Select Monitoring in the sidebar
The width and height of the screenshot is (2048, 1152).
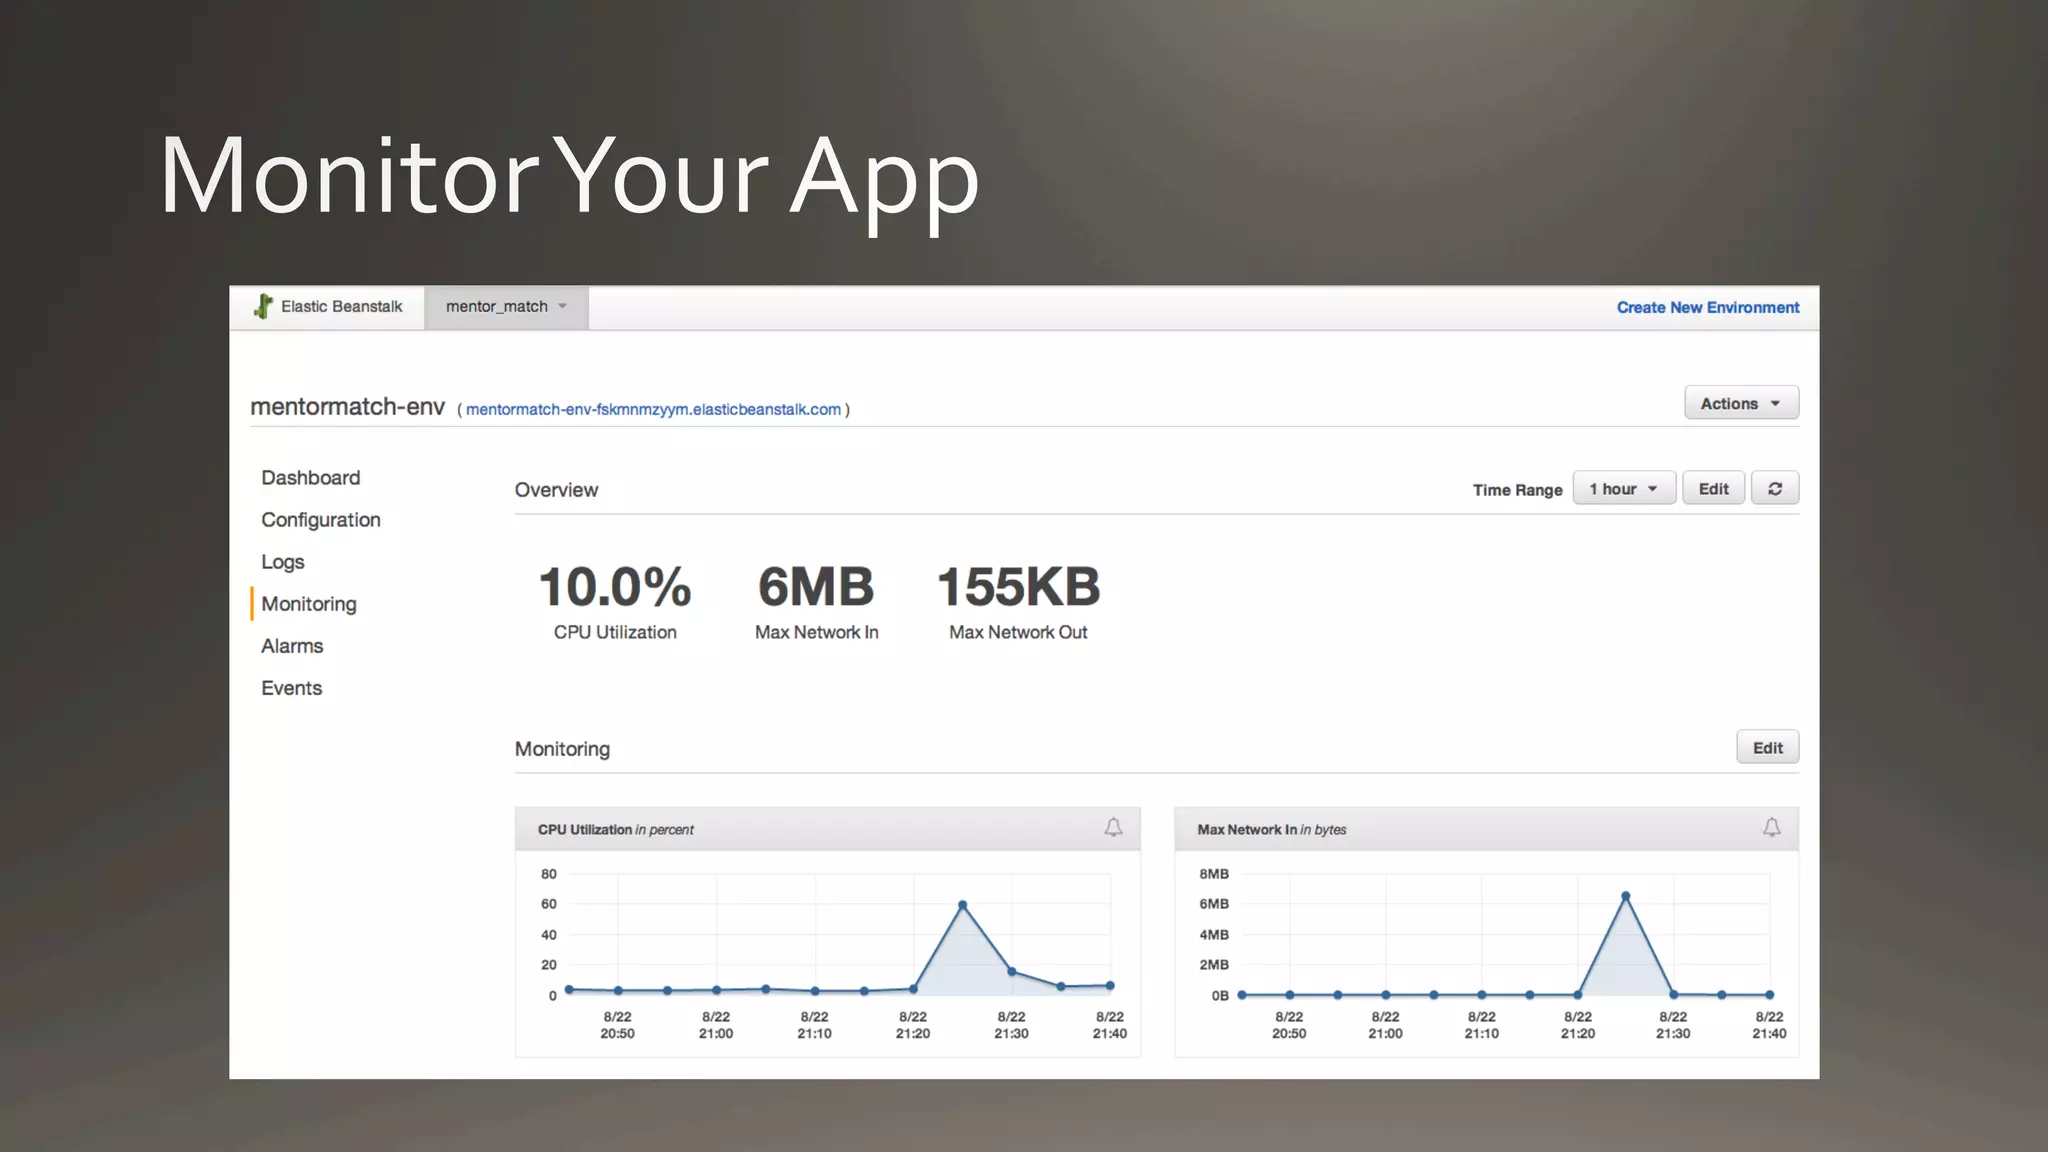click(x=308, y=604)
